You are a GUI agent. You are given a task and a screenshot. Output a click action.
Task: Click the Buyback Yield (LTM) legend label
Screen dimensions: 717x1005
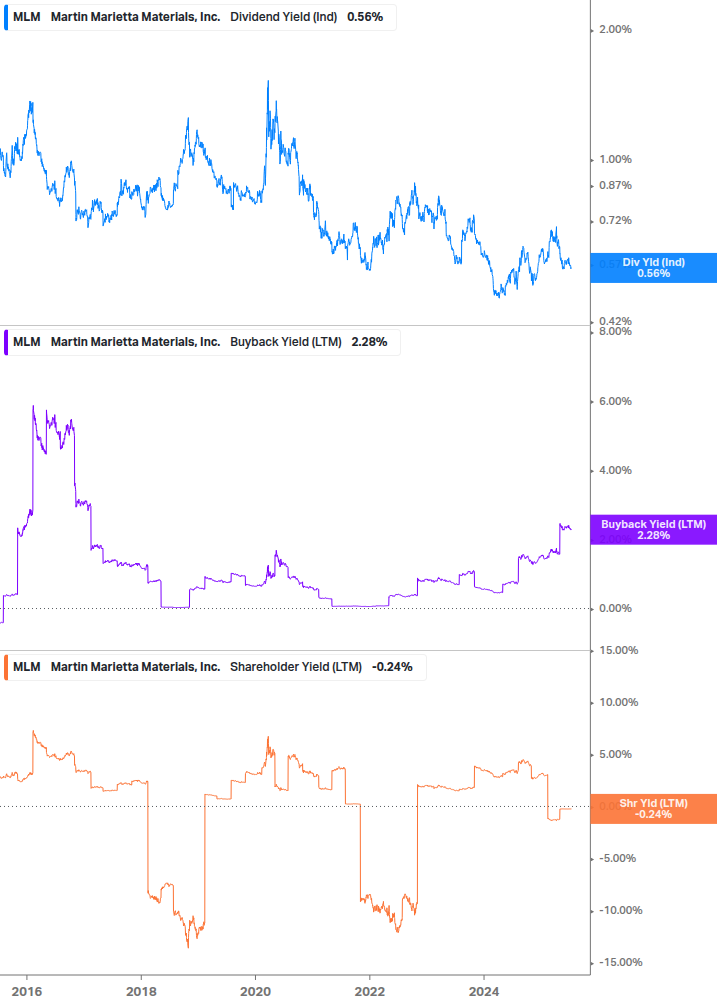coord(285,342)
